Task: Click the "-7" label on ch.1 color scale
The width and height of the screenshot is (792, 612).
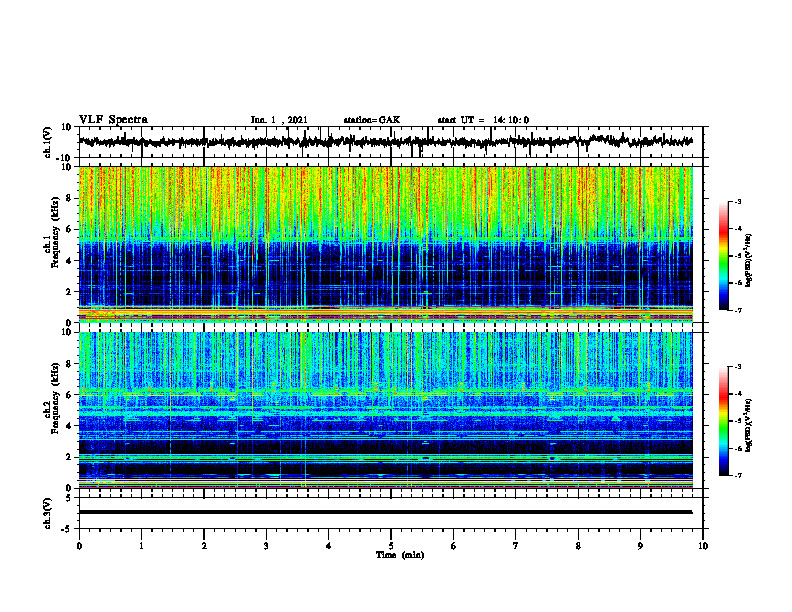Action: (738, 310)
